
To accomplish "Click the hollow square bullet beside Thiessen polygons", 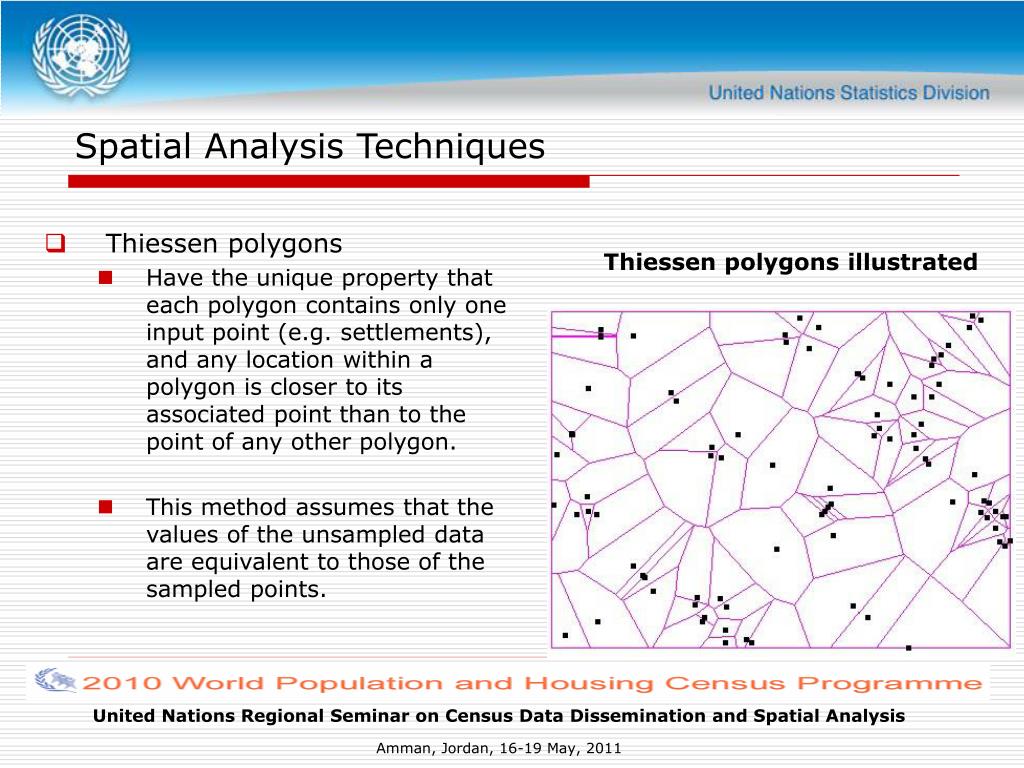I will (x=56, y=243).
